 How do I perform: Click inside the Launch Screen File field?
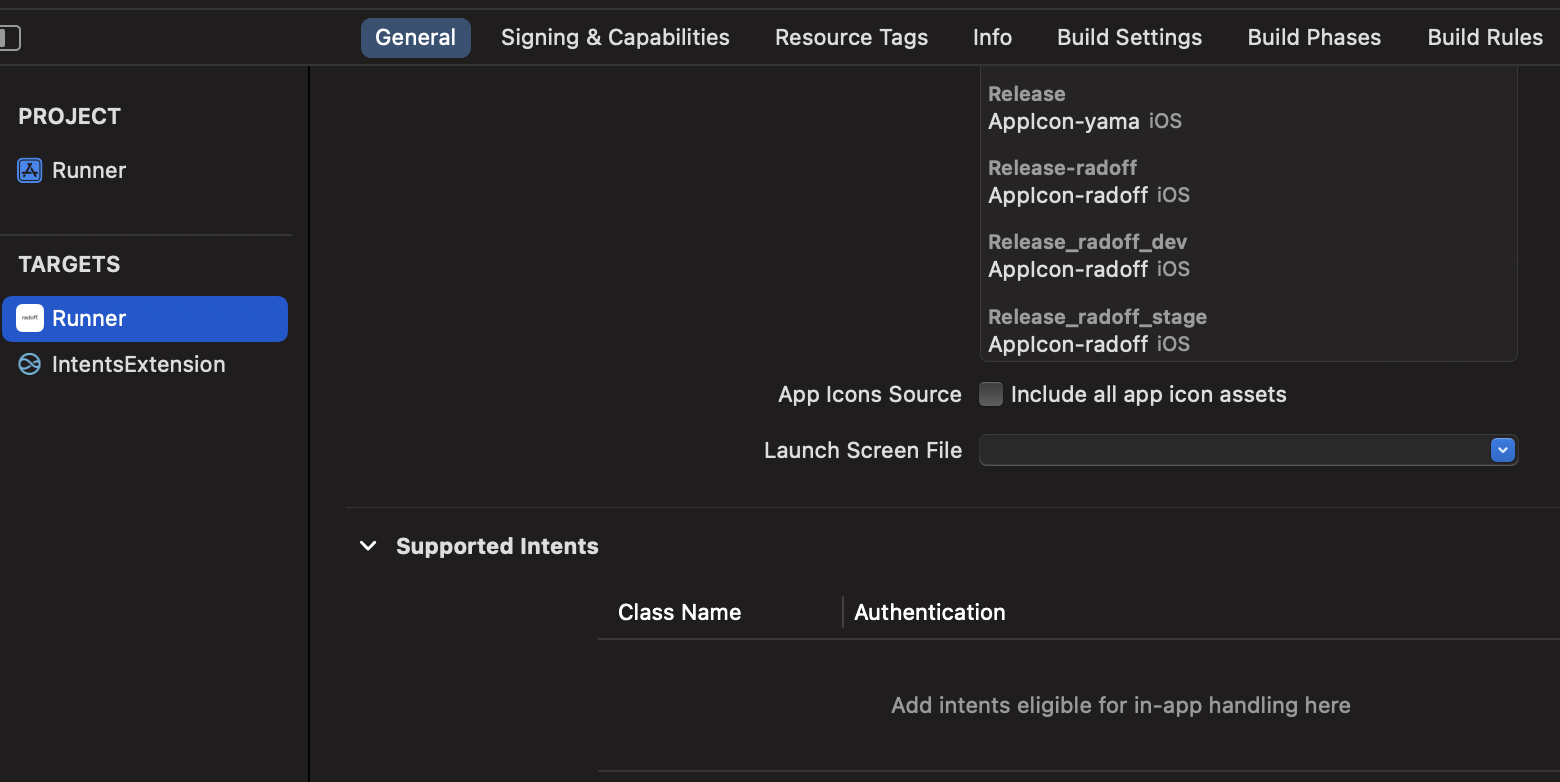click(x=1232, y=450)
